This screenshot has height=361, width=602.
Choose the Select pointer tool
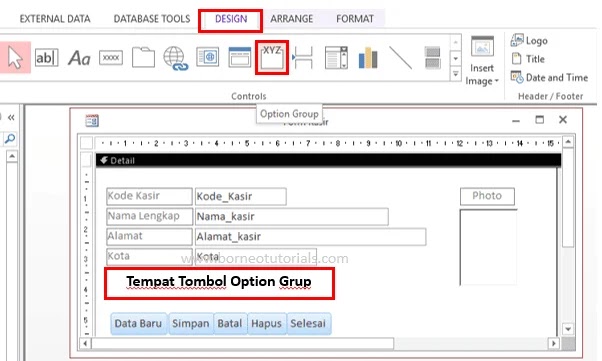coord(15,58)
